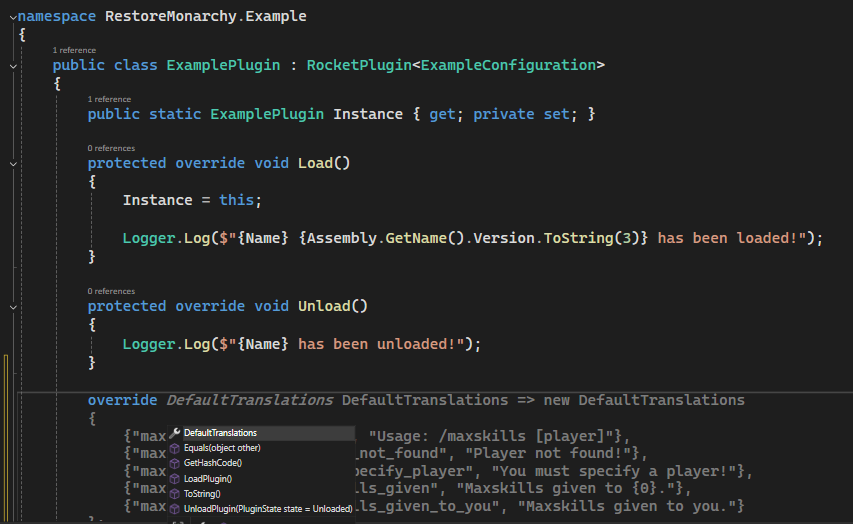Click the Logger identifier inside Unload()
853x524 pixels.
coord(149,344)
